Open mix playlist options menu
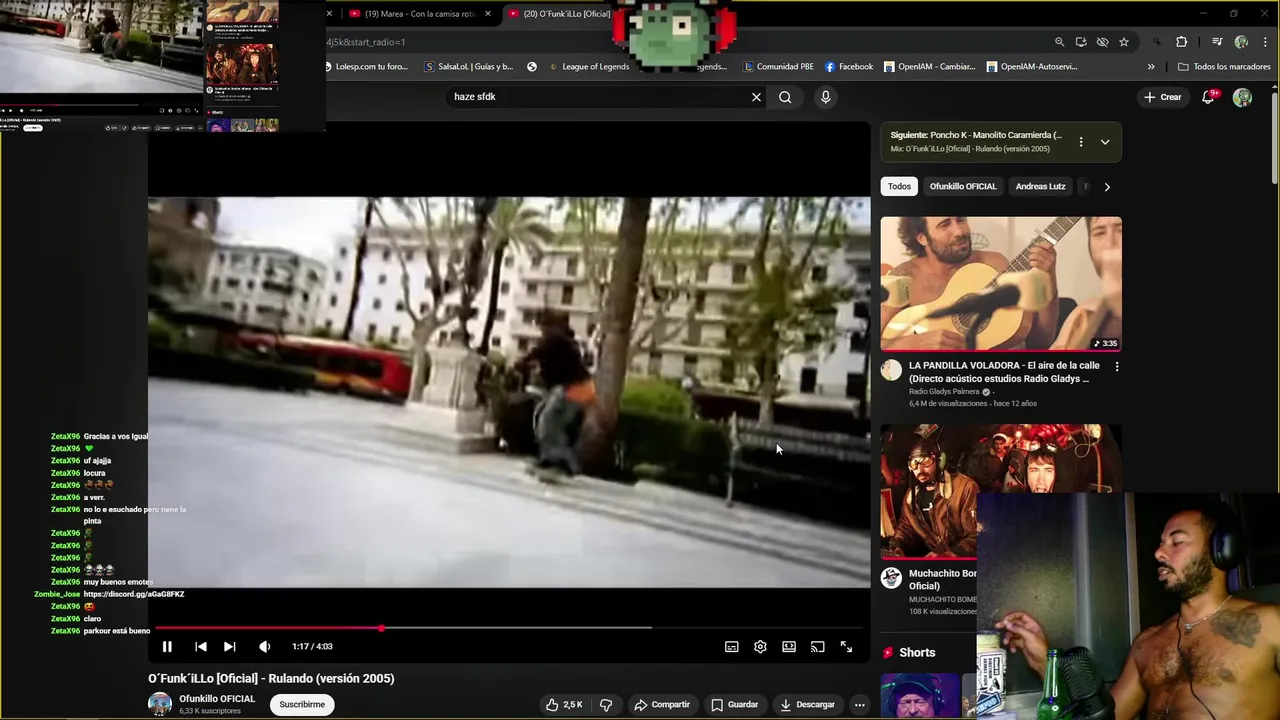The width and height of the screenshot is (1280, 720). [x=1081, y=142]
